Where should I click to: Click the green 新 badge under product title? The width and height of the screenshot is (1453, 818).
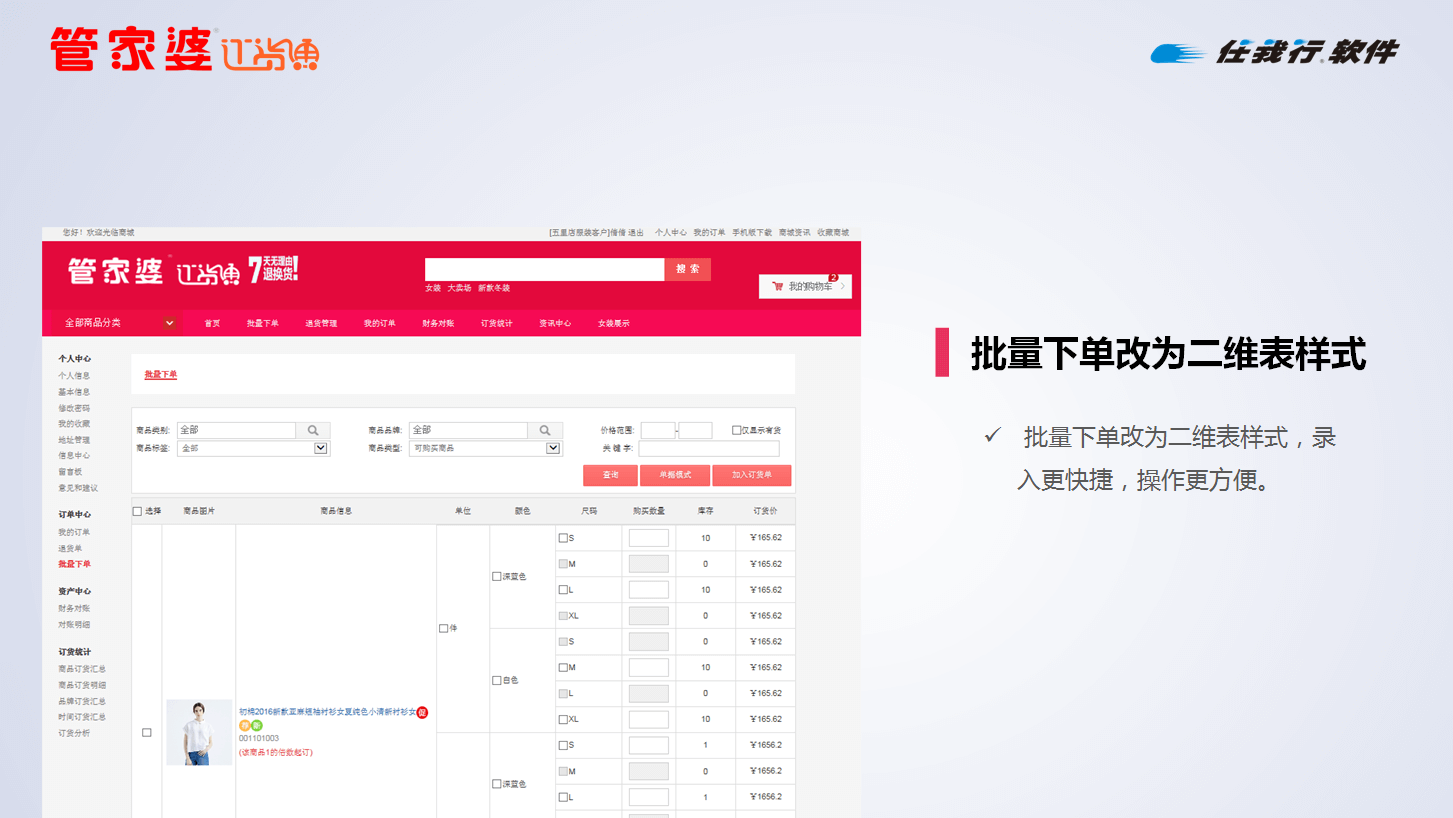(257, 725)
